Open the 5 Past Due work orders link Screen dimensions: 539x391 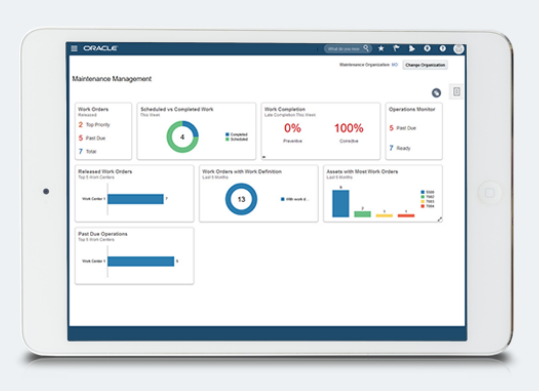[92, 138]
